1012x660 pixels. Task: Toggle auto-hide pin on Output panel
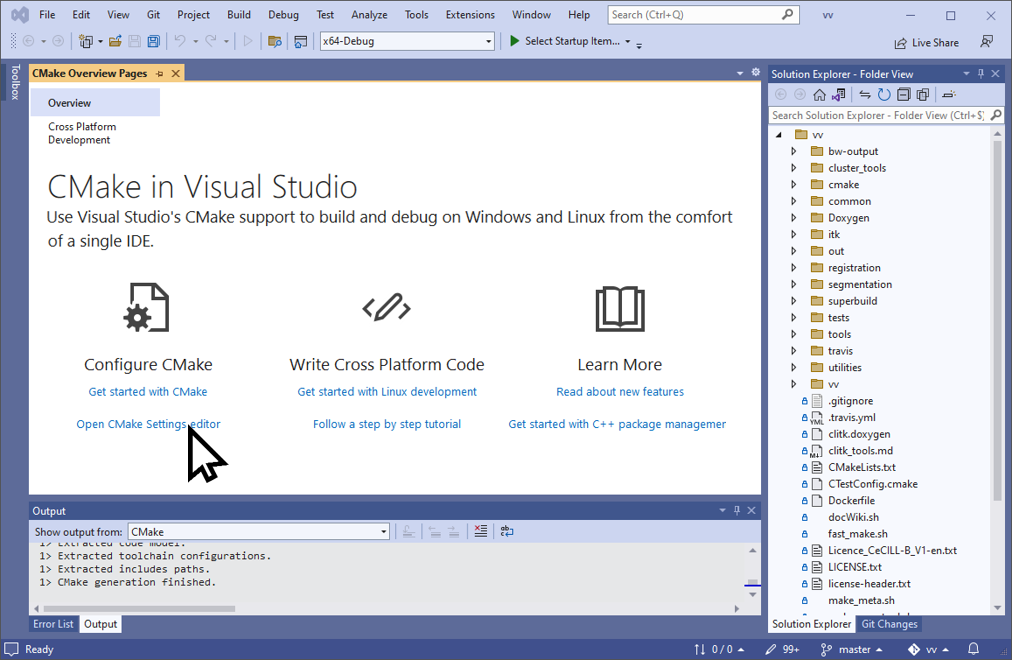pyautogui.click(x=736, y=510)
